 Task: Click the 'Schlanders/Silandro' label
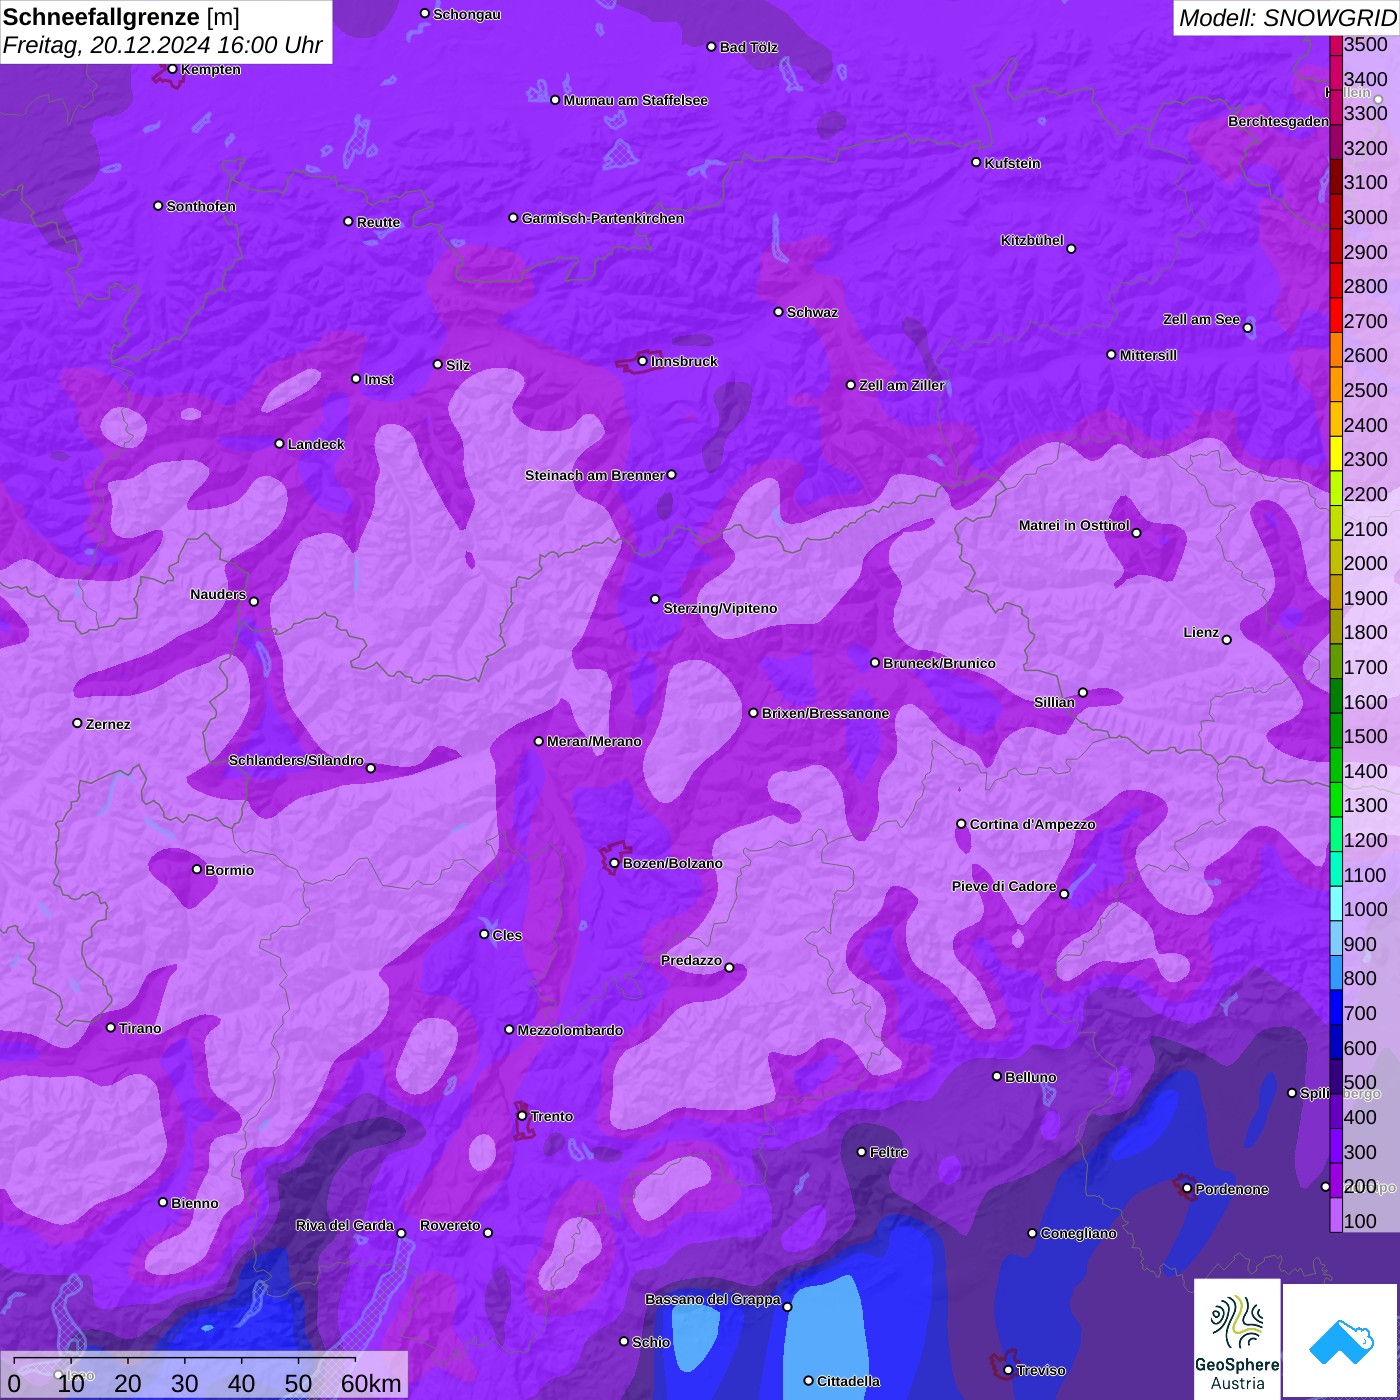tap(296, 760)
